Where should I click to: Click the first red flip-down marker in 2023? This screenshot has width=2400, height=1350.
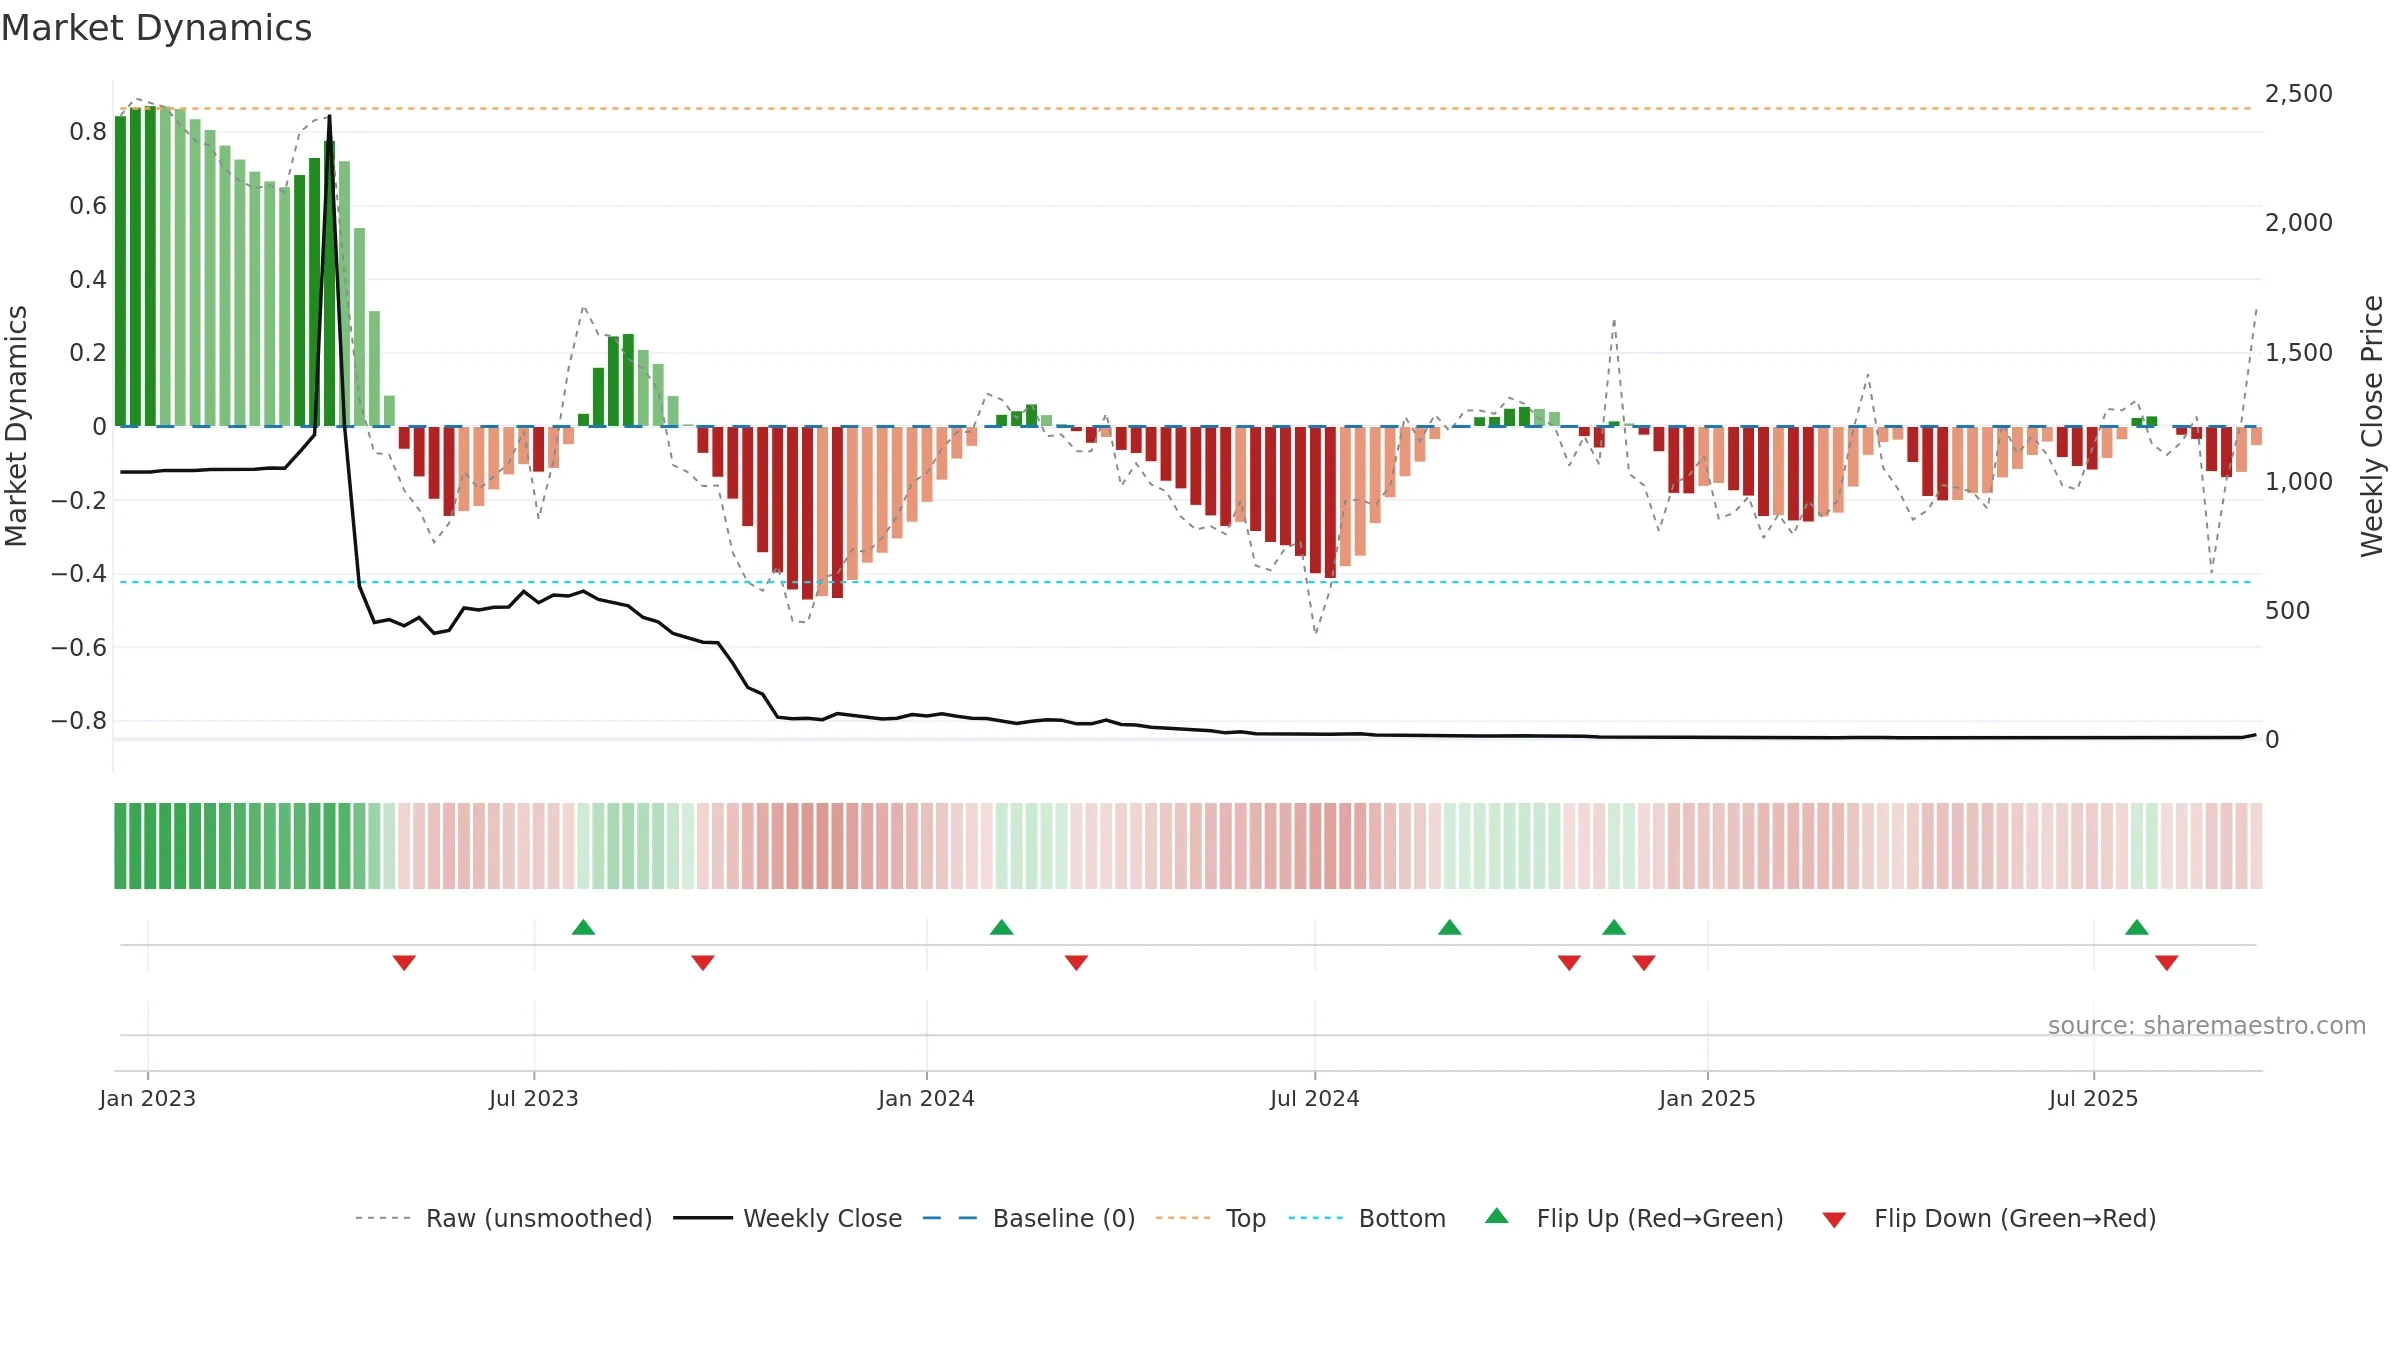[404, 962]
